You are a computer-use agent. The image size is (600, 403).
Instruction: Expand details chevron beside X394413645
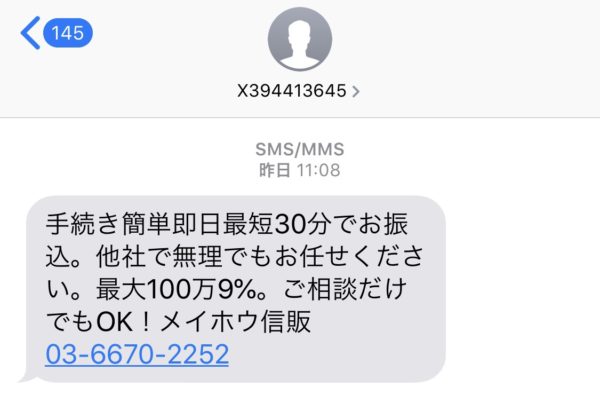click(x=356, y=91)
